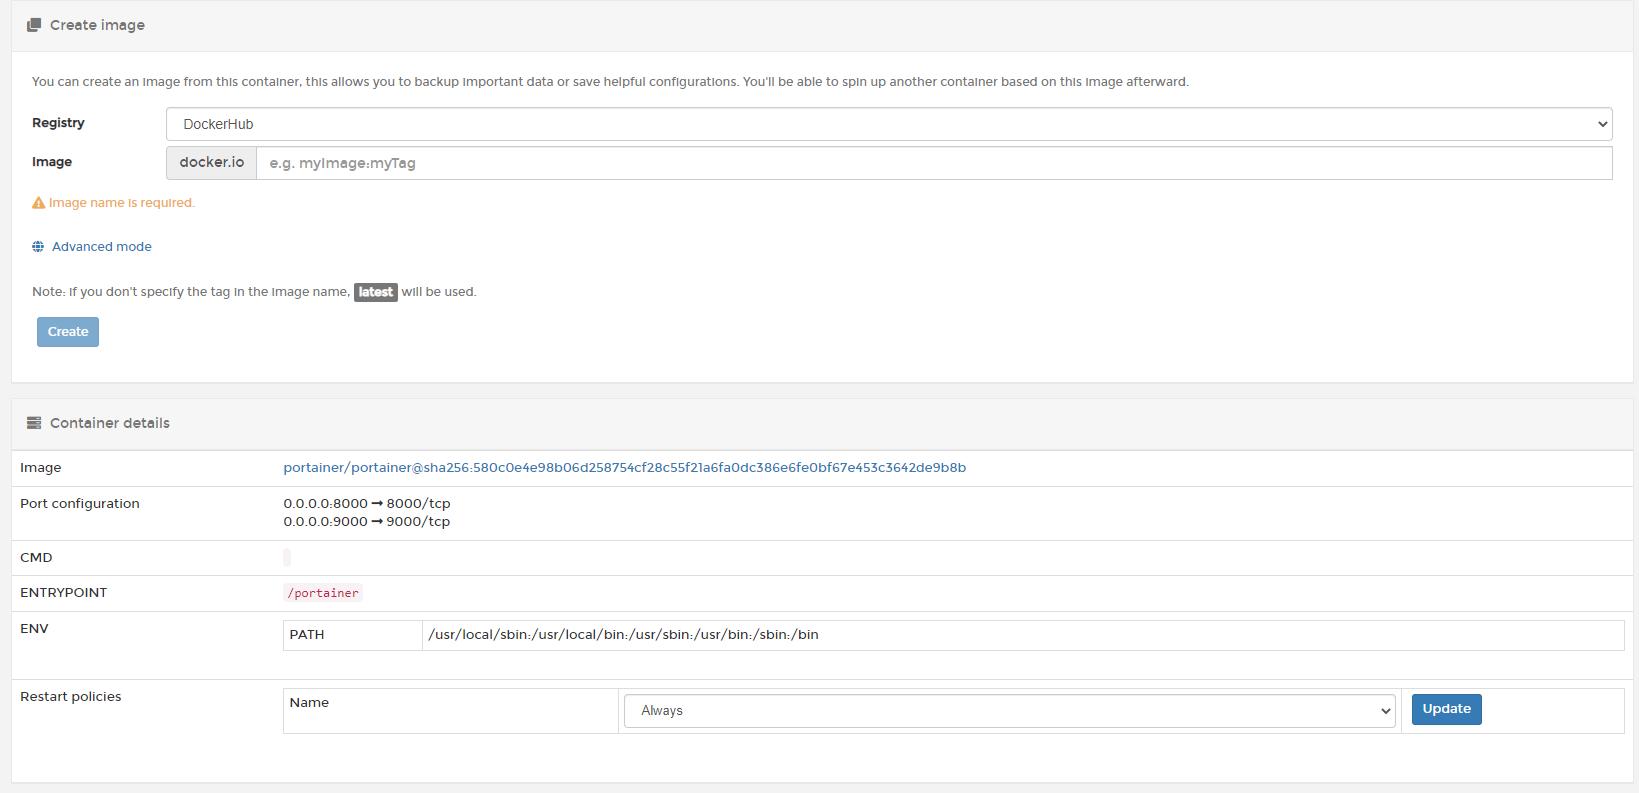Click the empty CMD value box

(x=287, y=558)
